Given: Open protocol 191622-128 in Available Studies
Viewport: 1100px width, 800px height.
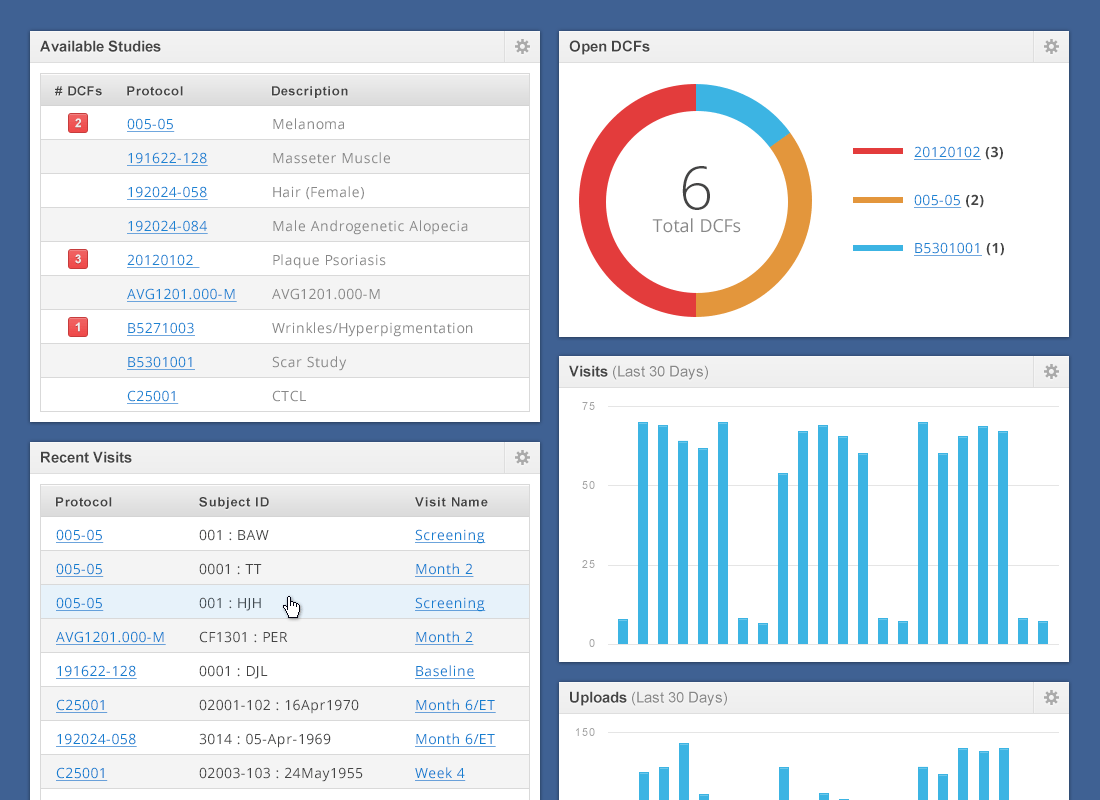Looking at the screenshot, I should coord(167,158).
